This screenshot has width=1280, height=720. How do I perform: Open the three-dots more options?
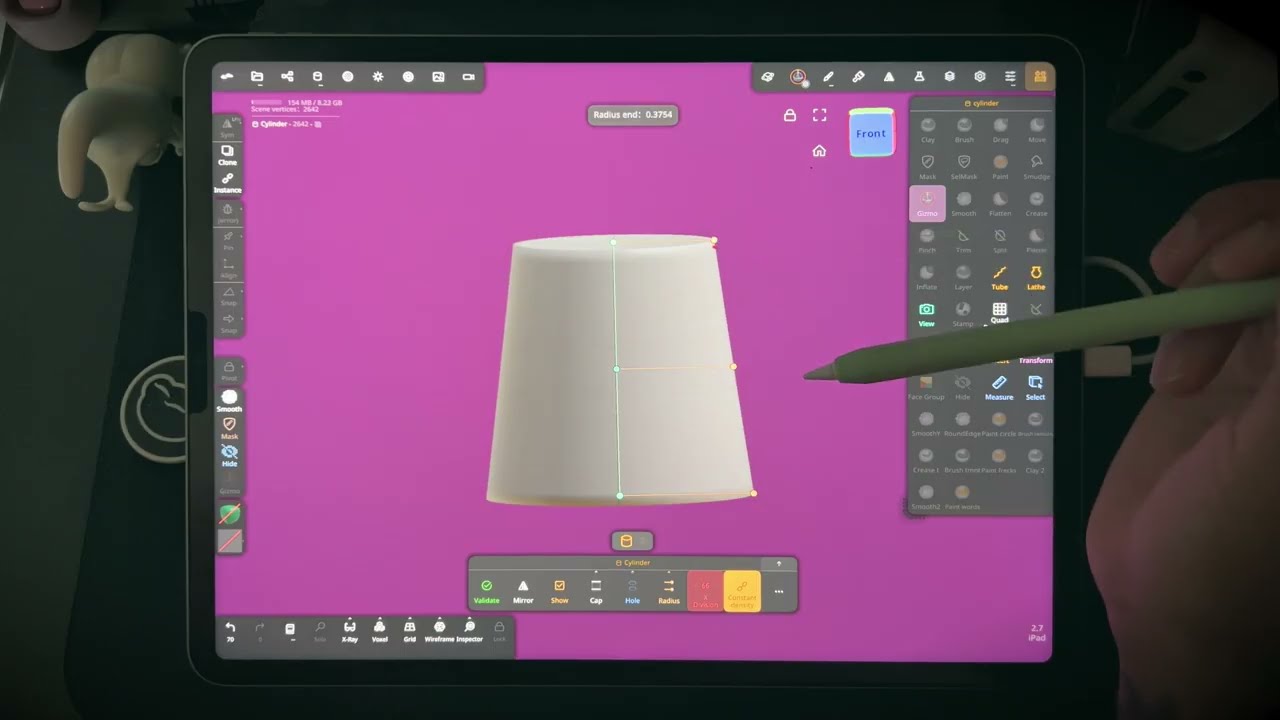pyautogui.click(x=778, y=592)
